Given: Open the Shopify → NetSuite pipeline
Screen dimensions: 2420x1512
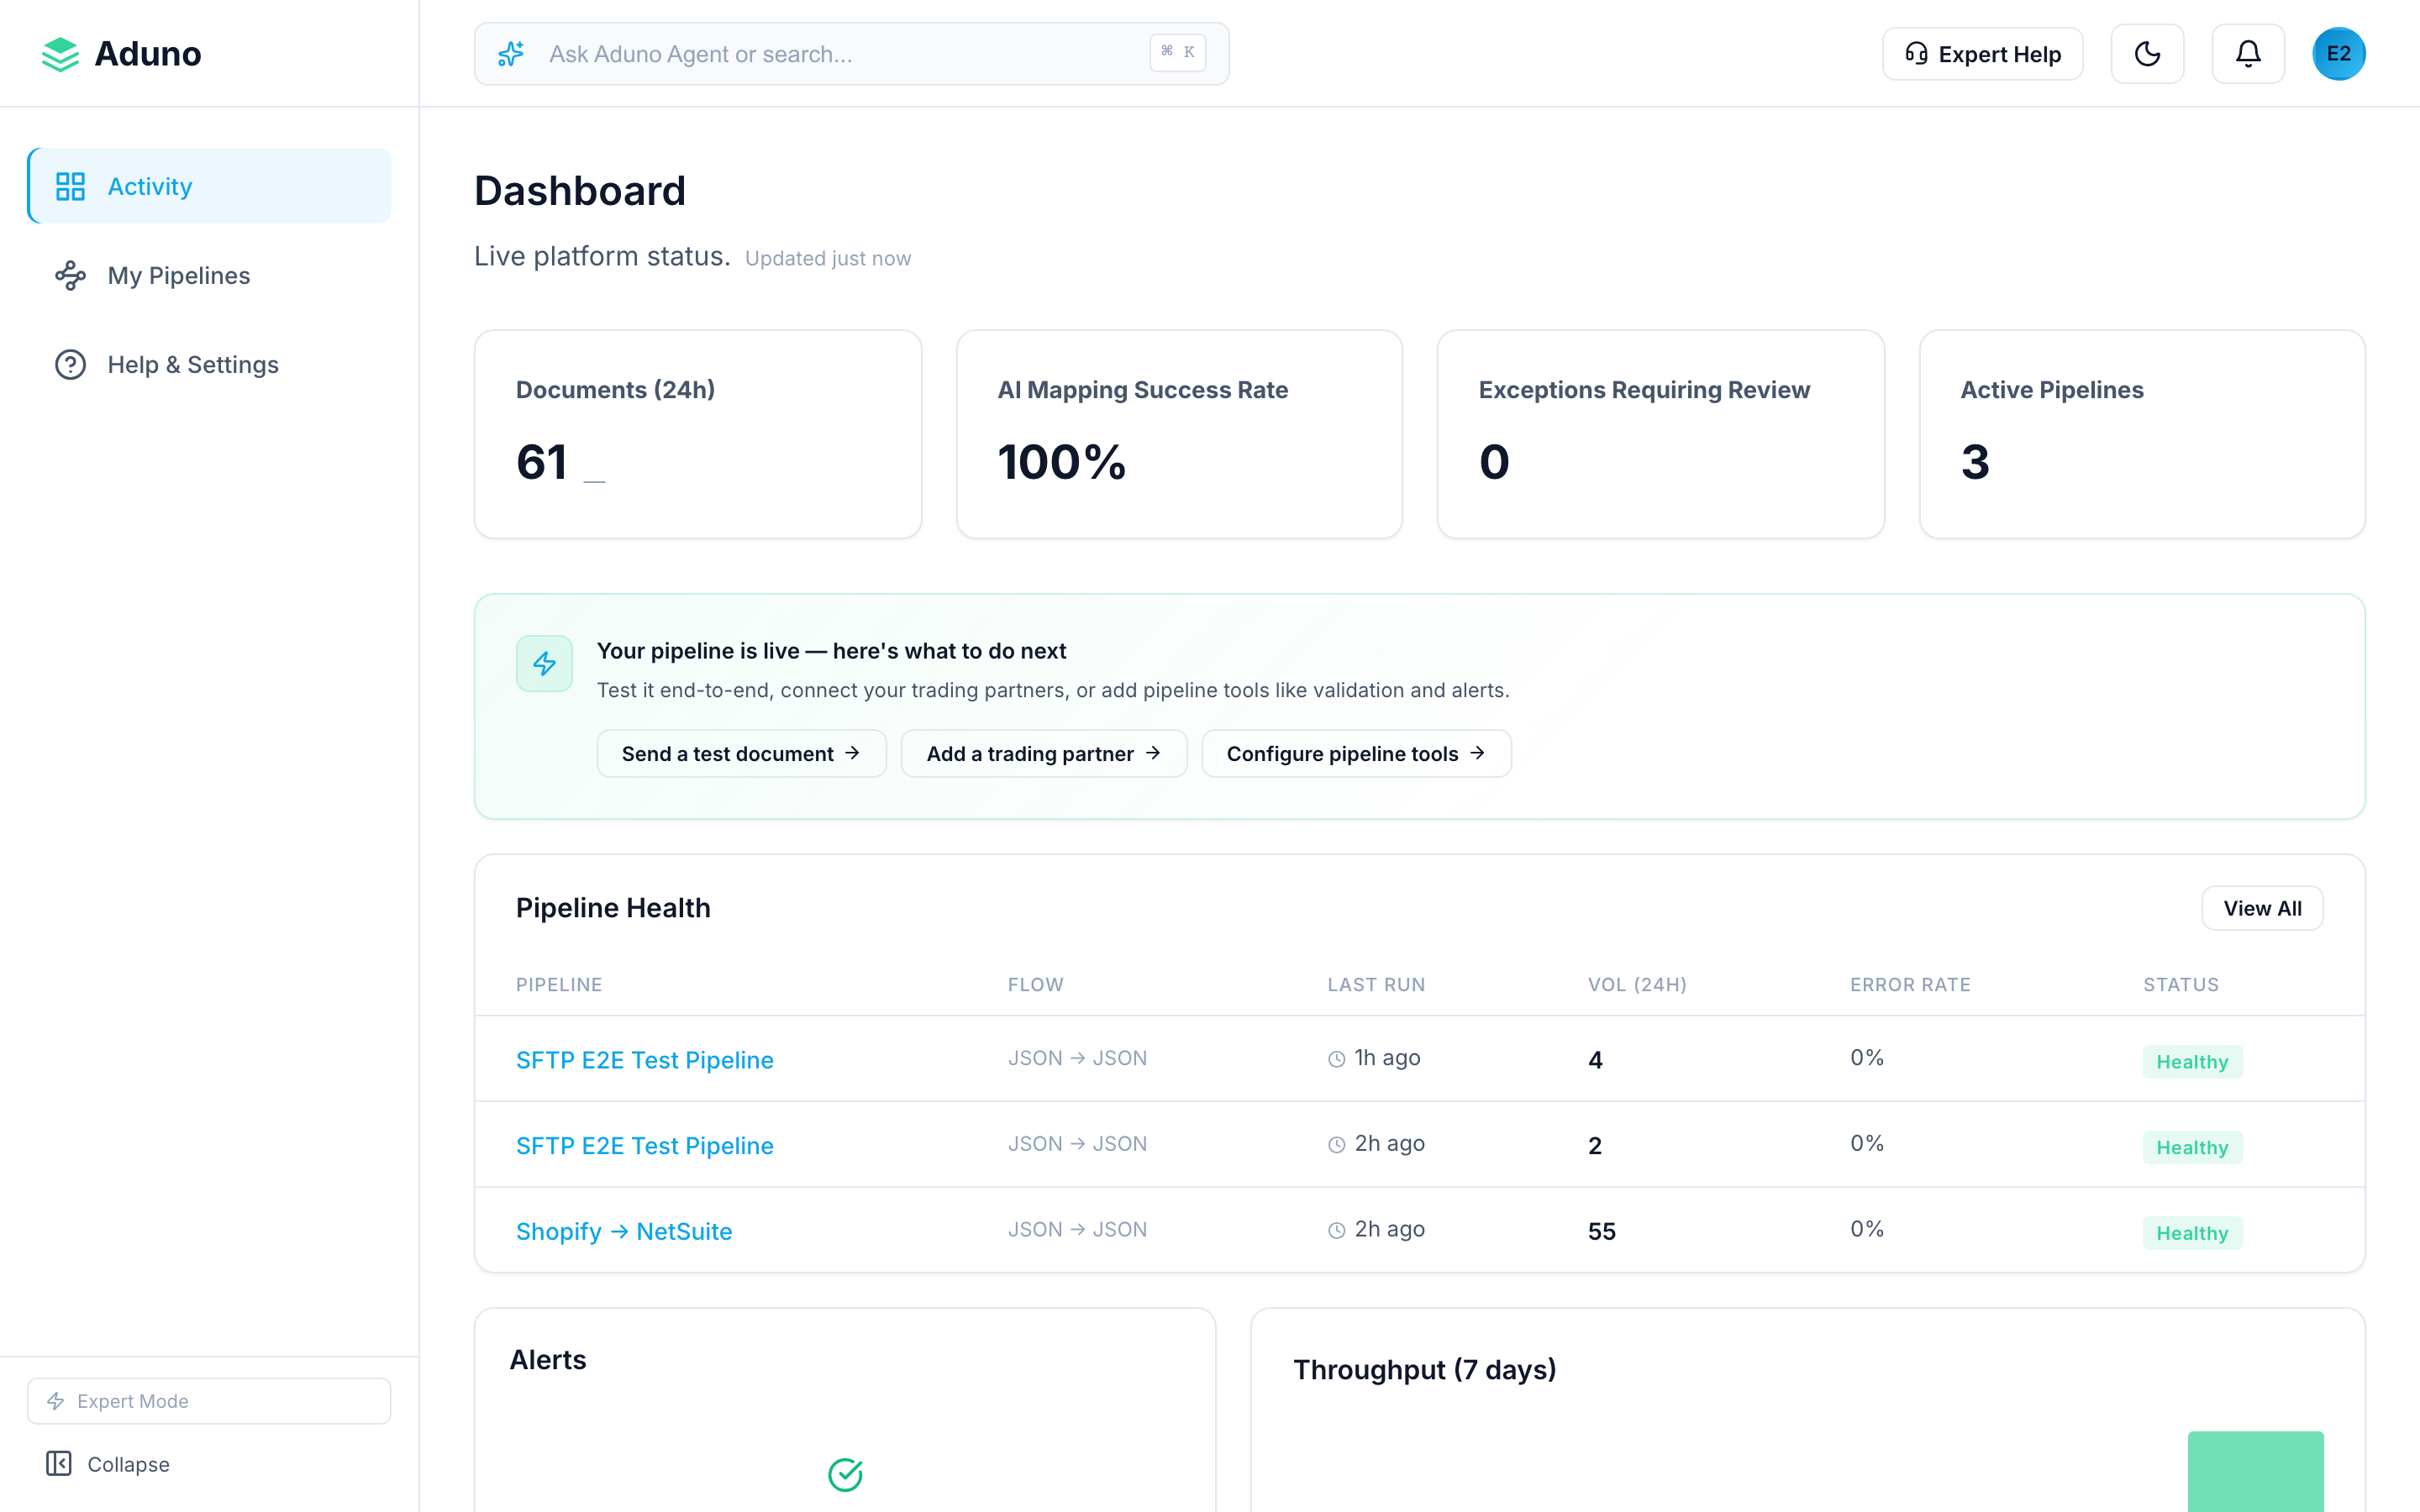Looking at the screenshot, I should 623,1231.
